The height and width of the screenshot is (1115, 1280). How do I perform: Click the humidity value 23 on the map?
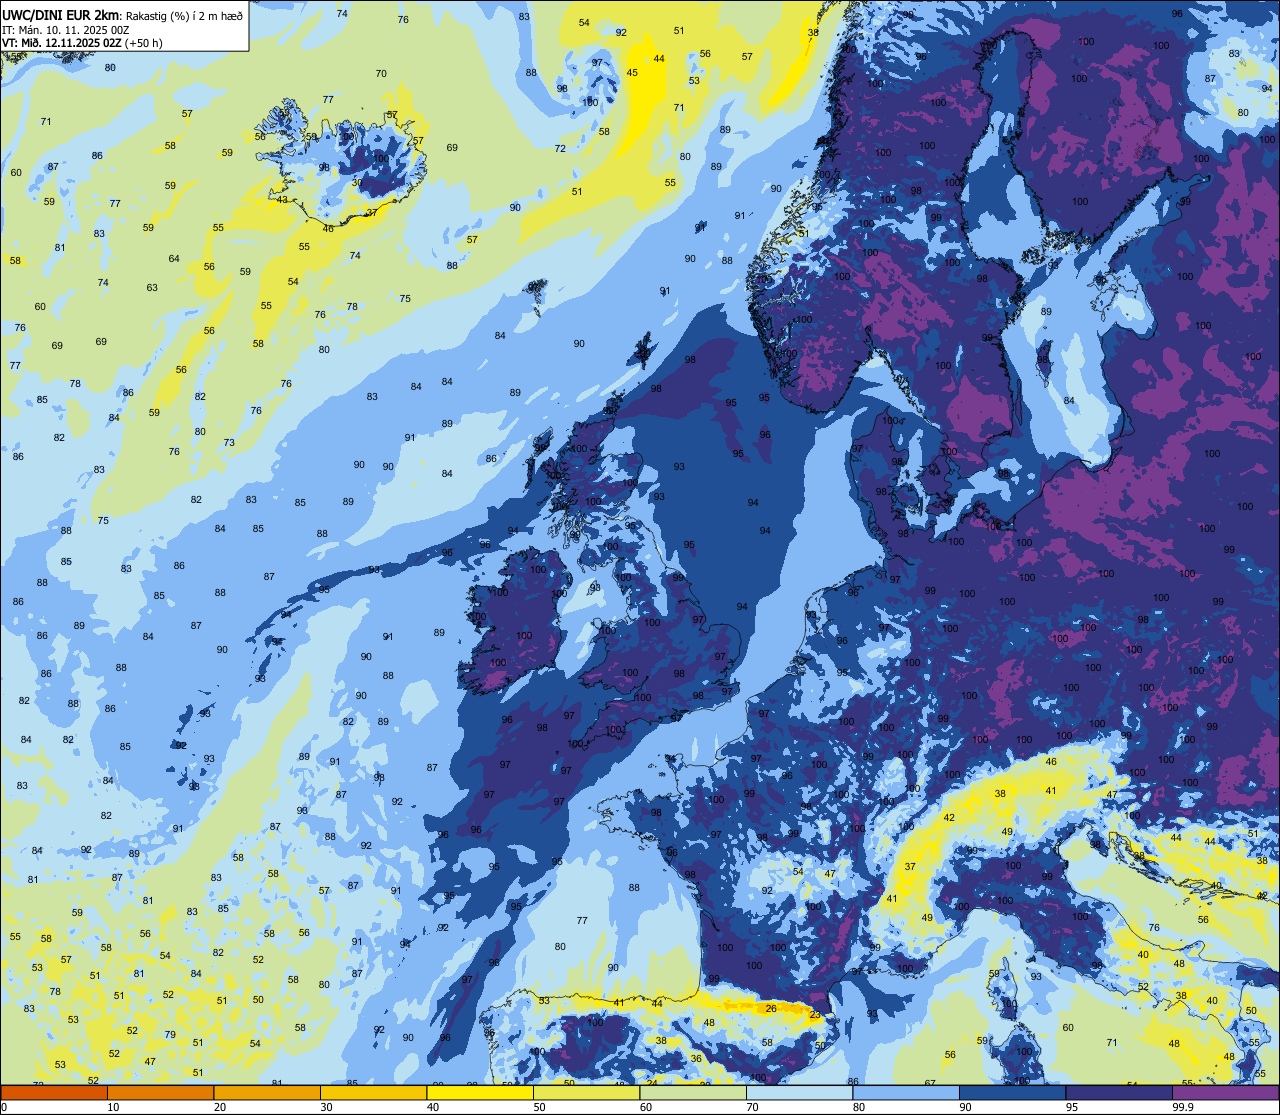tap(815, 1016)
